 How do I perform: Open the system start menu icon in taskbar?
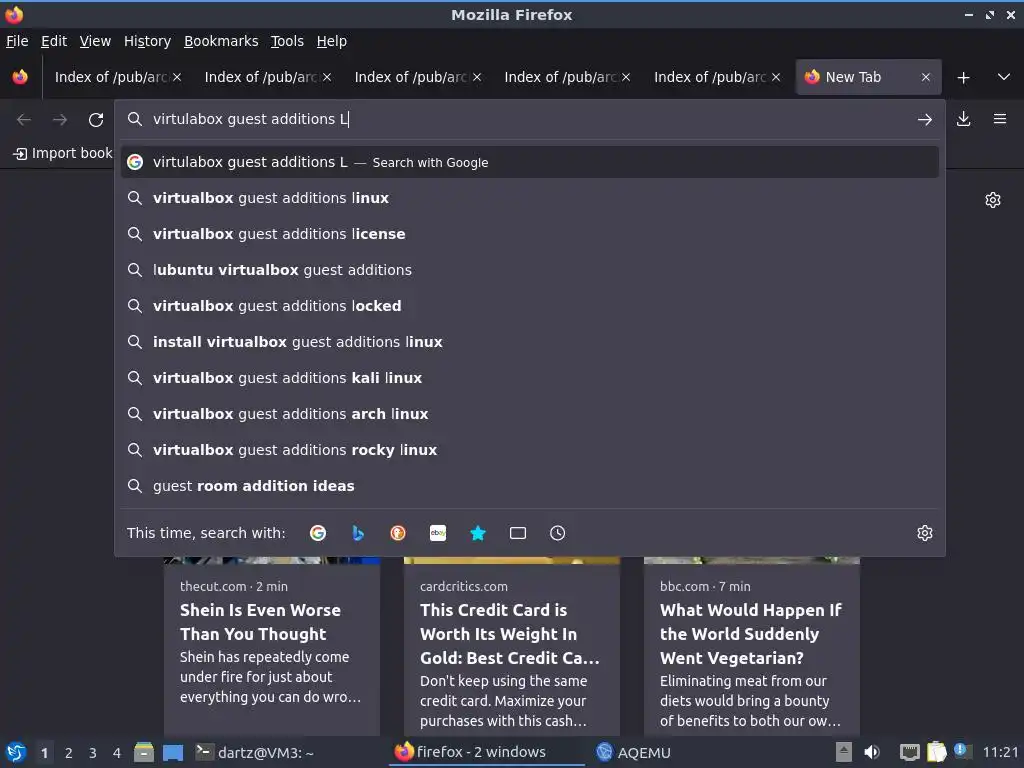point(16,752)
